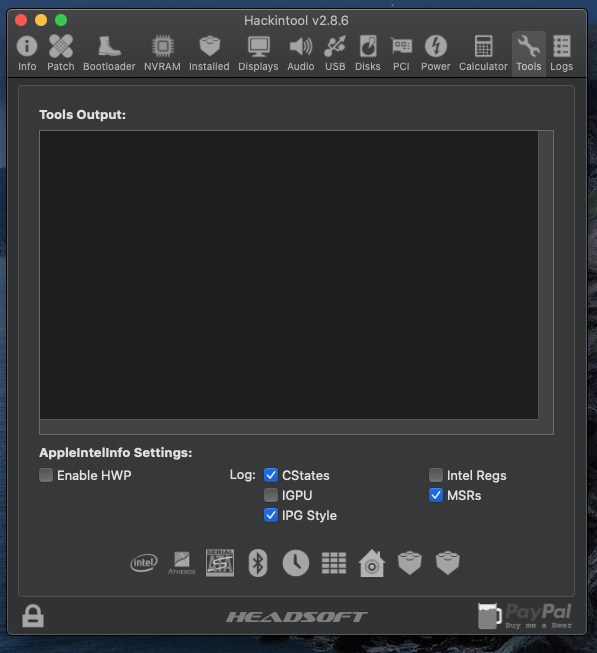Switch to the PCI devices tab

401,53
